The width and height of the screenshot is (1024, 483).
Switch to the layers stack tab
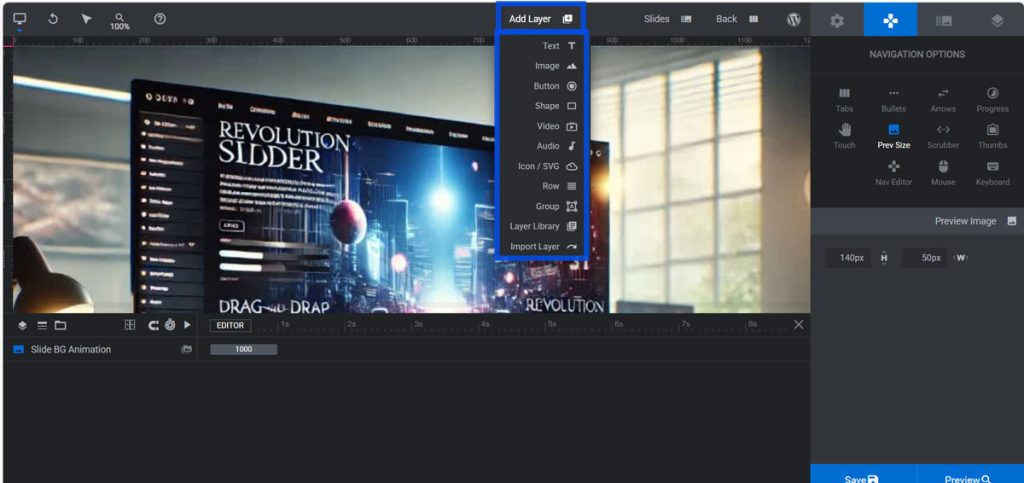click(997, 20)
